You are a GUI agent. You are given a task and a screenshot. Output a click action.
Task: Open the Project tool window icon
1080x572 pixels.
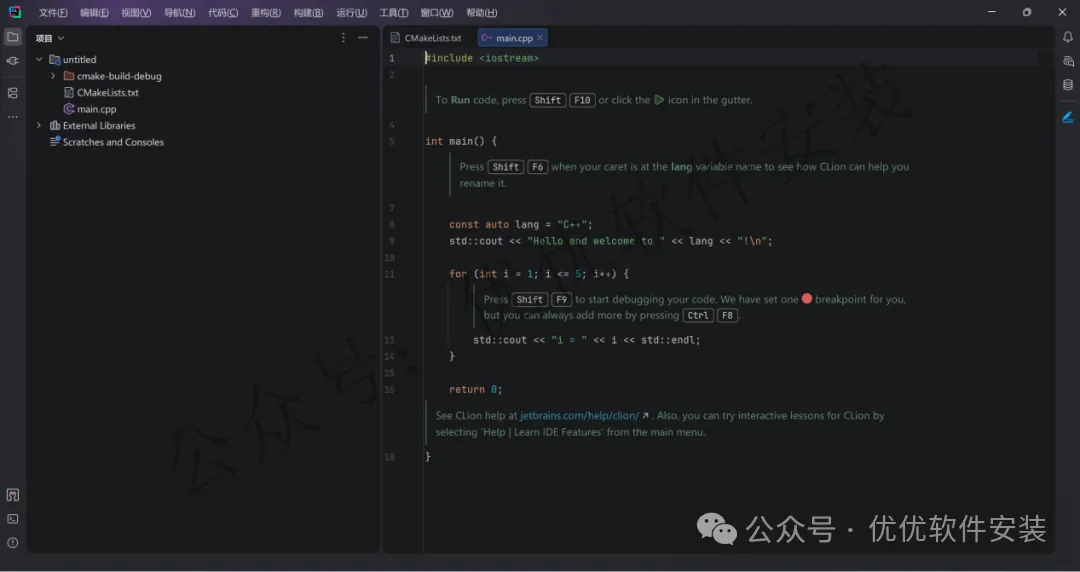[12, 37]
